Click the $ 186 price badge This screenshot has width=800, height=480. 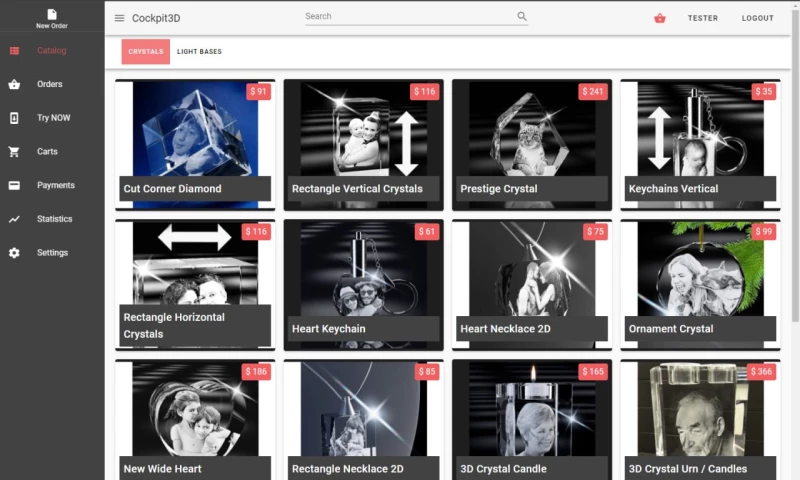click(256, 371)
